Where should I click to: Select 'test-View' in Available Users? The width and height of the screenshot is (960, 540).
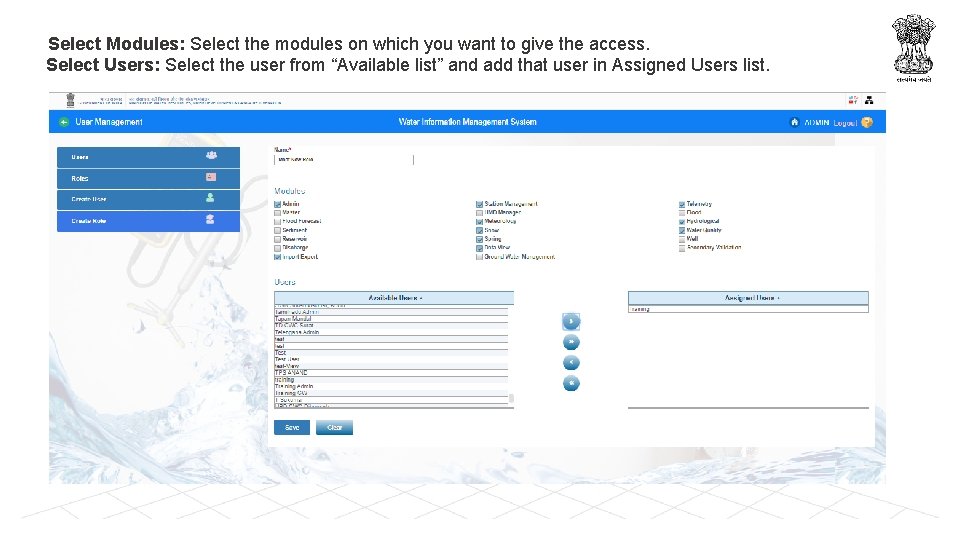coord(391,366)
